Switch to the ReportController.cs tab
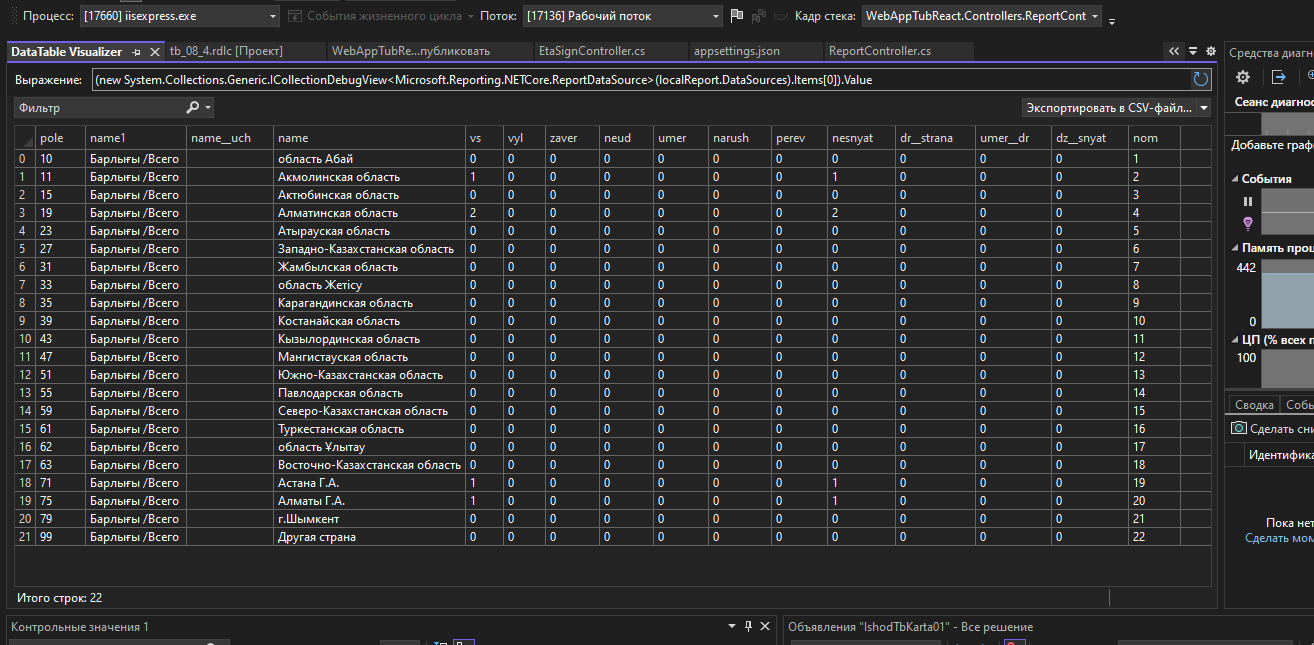 tap(879, 51)
